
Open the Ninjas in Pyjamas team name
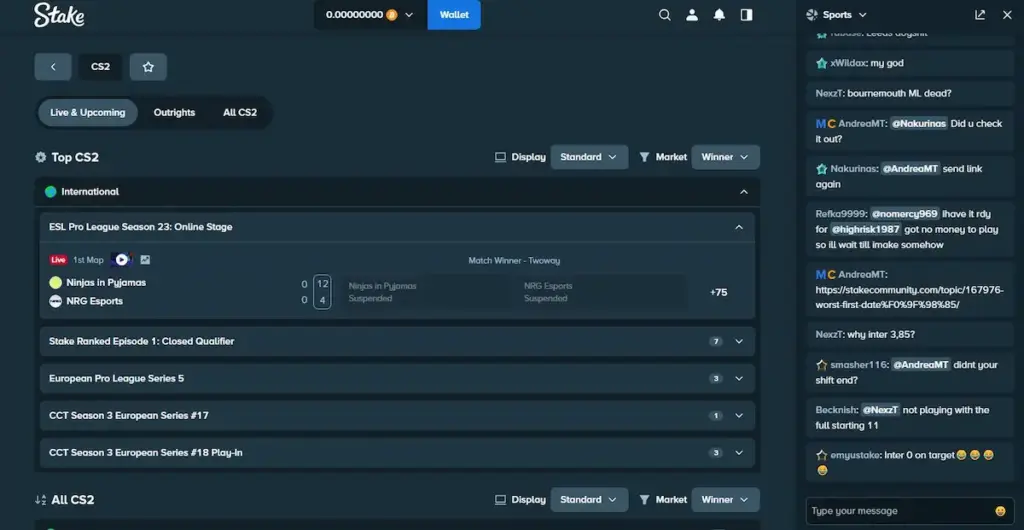[106, 283]
